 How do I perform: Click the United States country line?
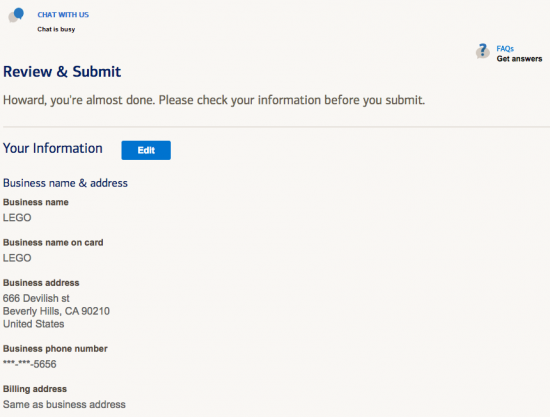pyautogui.click(x=33, y=324)
